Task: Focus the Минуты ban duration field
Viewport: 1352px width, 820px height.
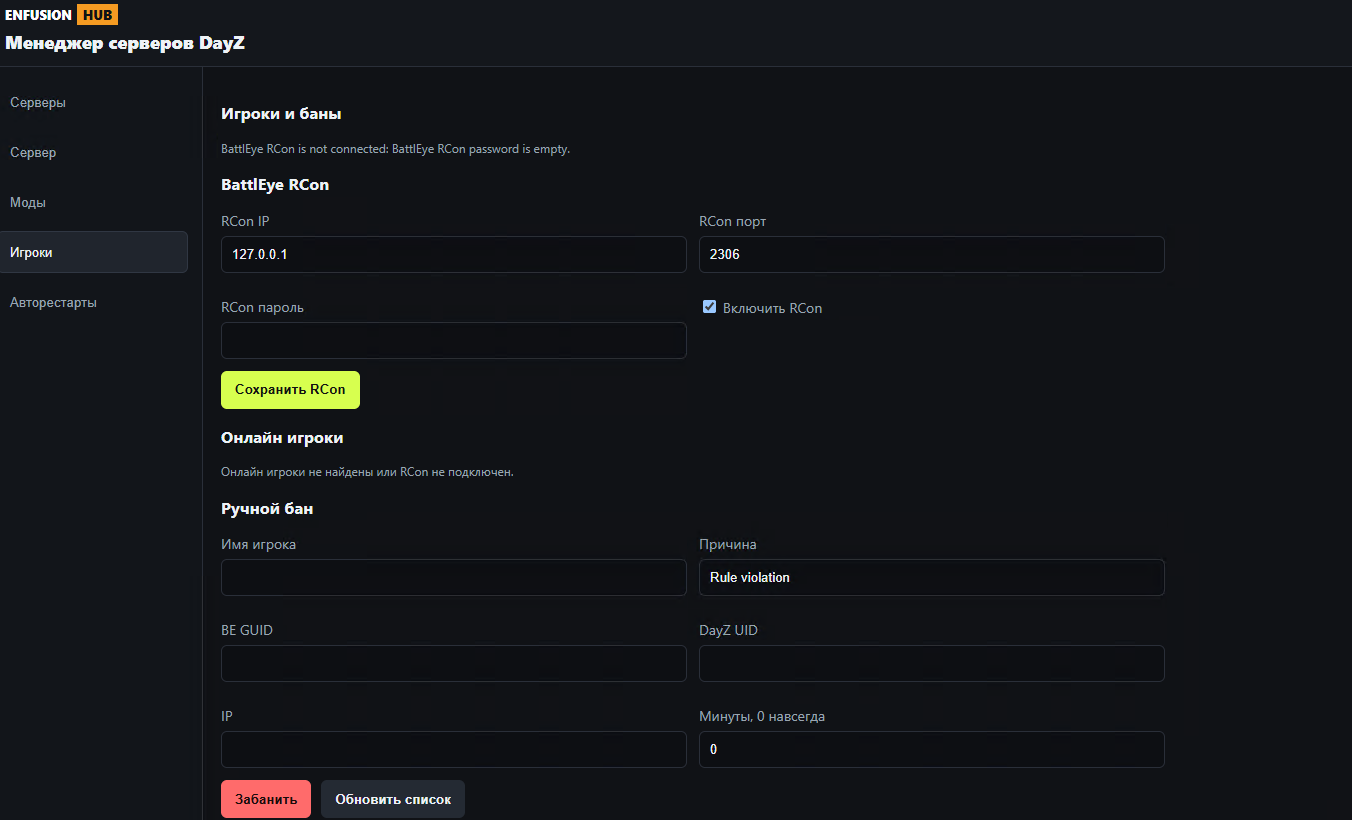Action: [932, 749]
